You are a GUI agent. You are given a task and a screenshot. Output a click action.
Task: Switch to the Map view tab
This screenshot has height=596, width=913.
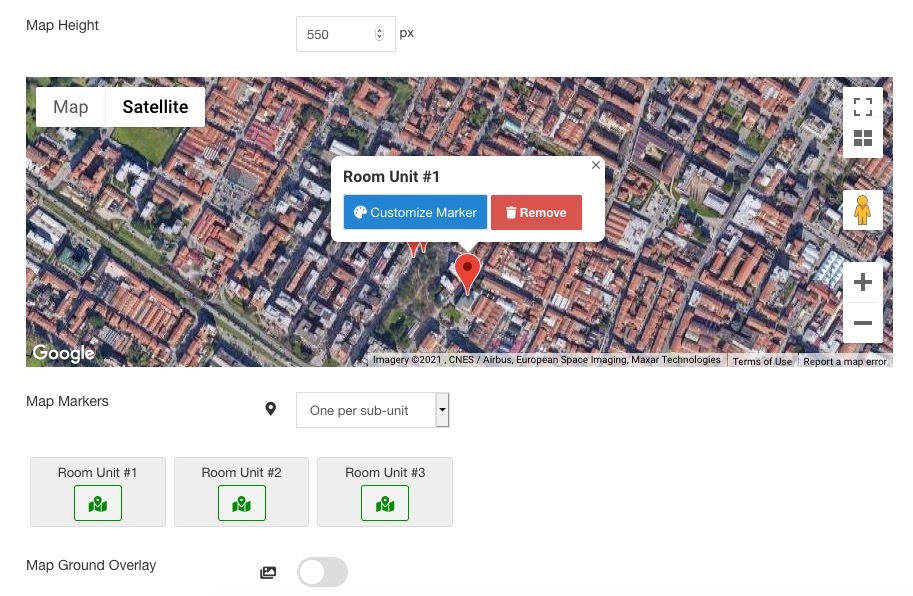[71, 107]
